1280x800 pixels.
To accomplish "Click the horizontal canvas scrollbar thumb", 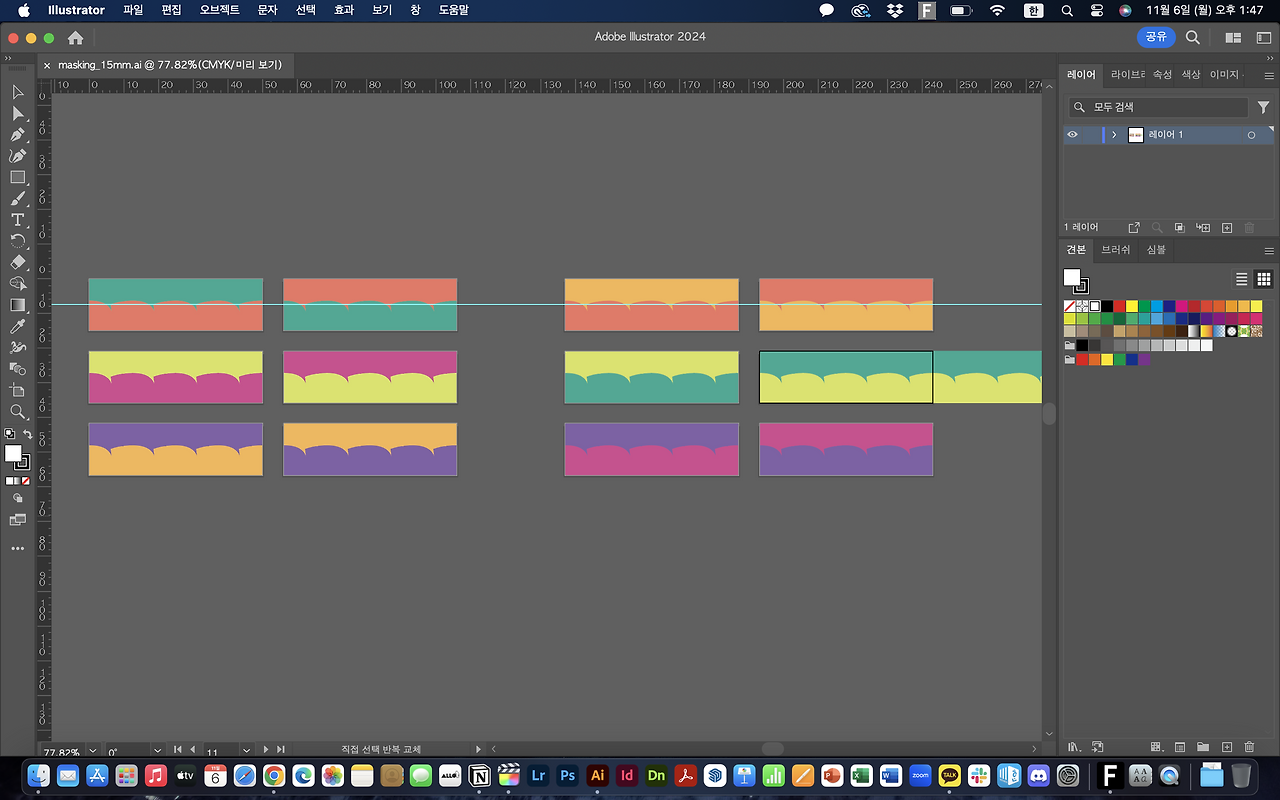I will 773,749.
